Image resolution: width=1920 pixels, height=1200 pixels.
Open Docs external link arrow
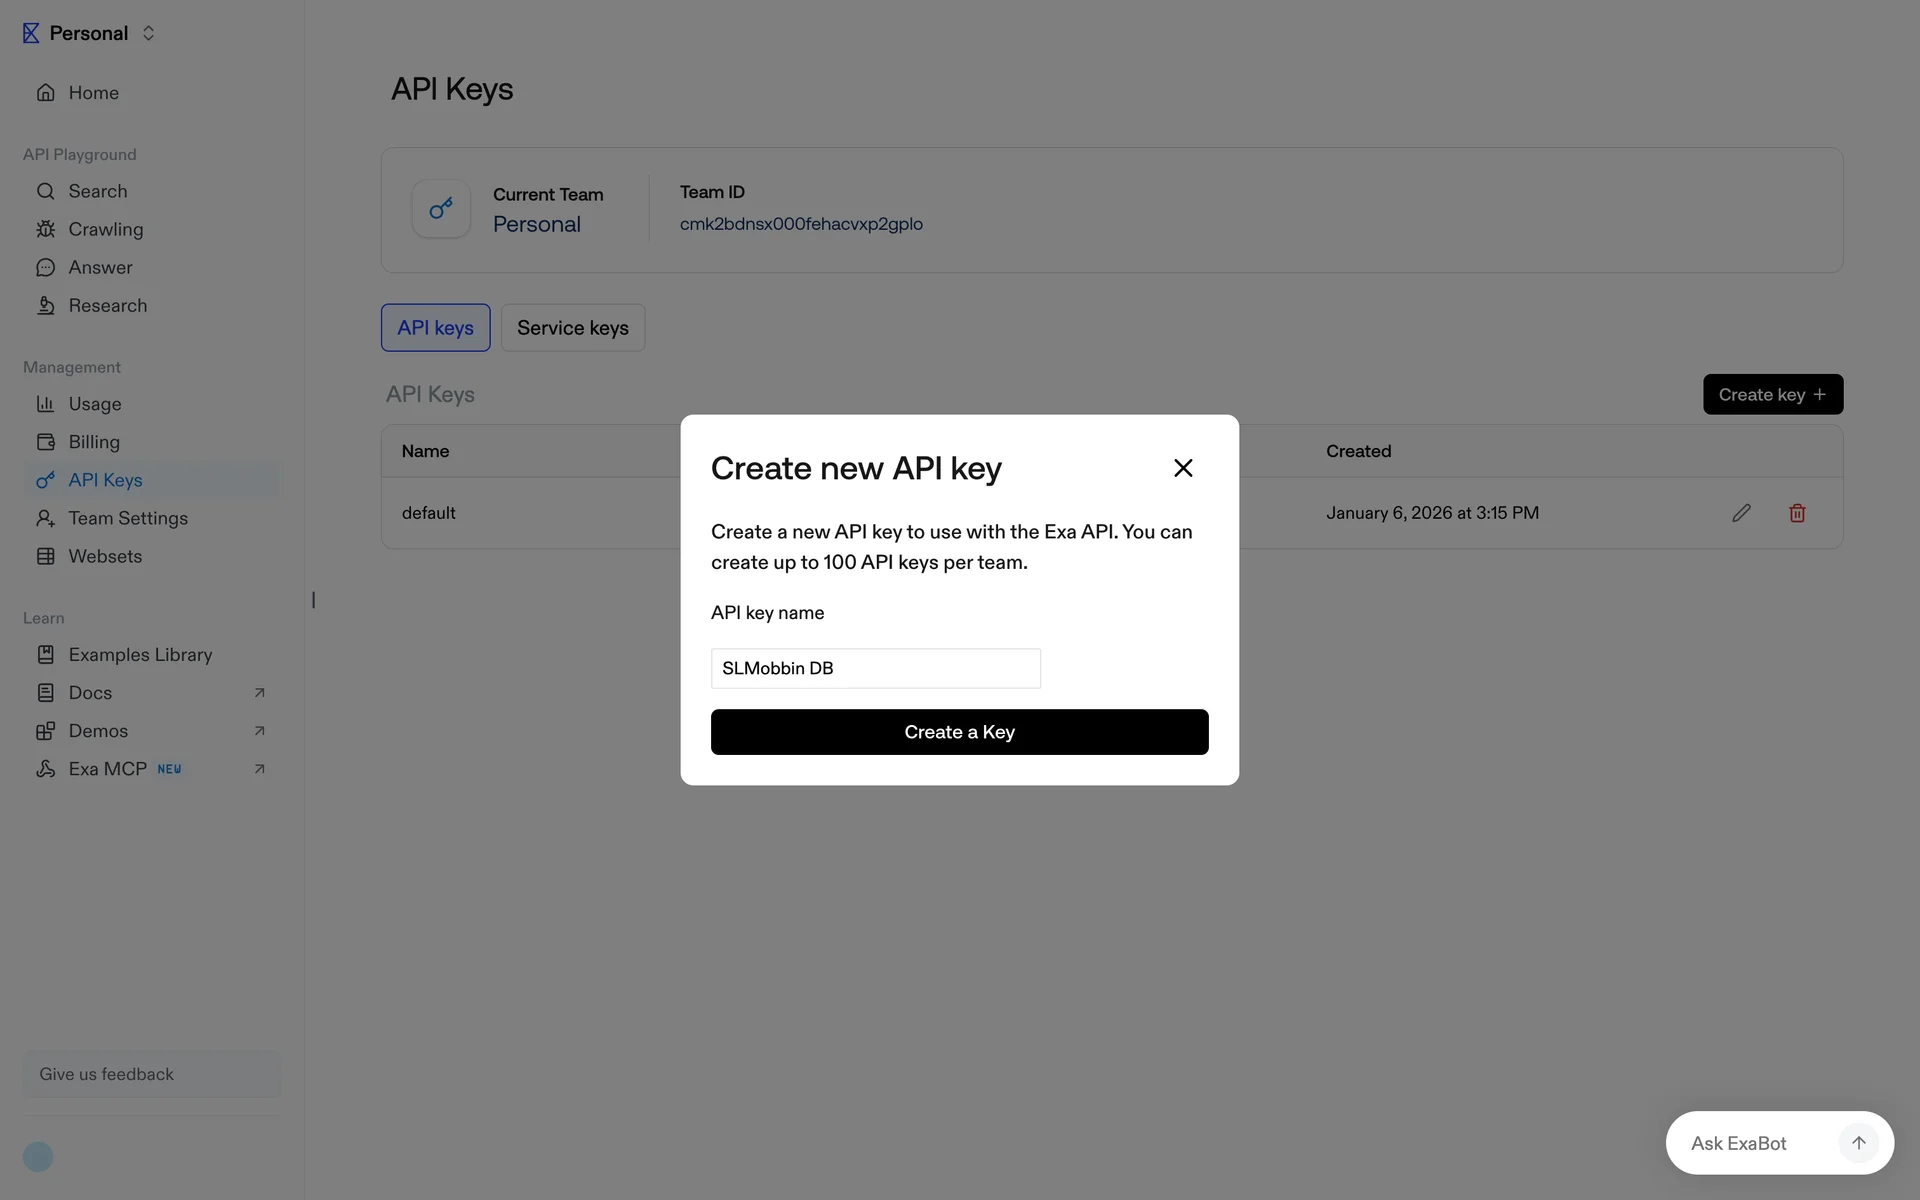click(259, 693)
